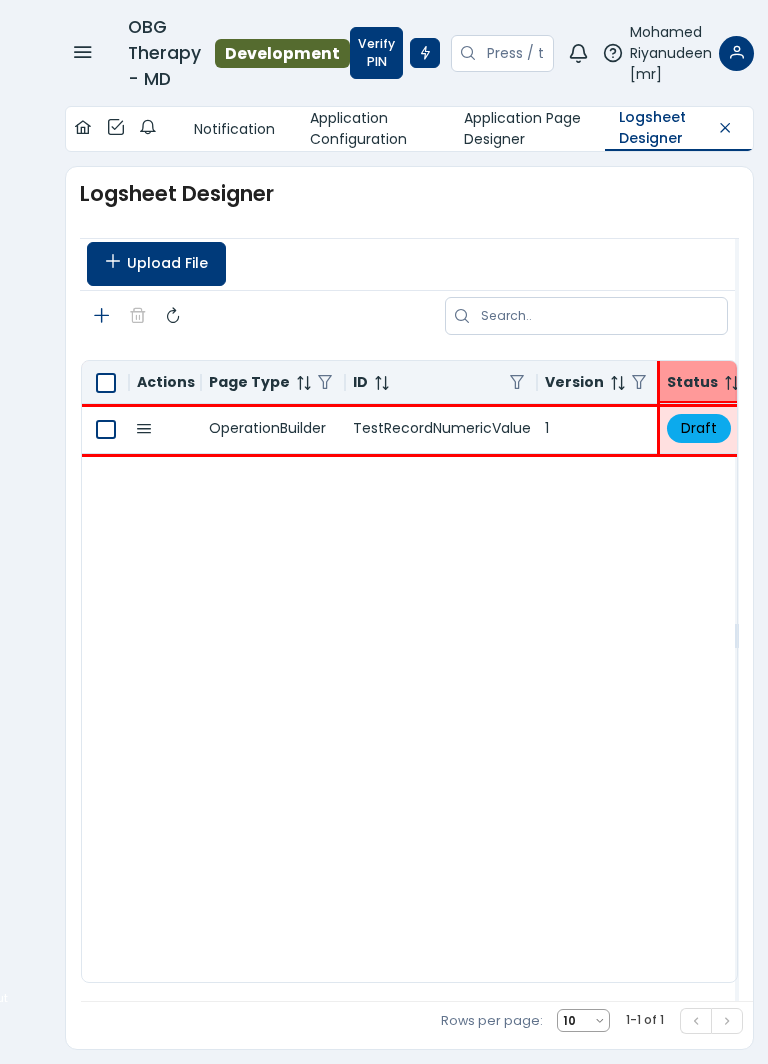Open the rows per page dropdown
The image size is (768, 1064).
point(583,1020)
